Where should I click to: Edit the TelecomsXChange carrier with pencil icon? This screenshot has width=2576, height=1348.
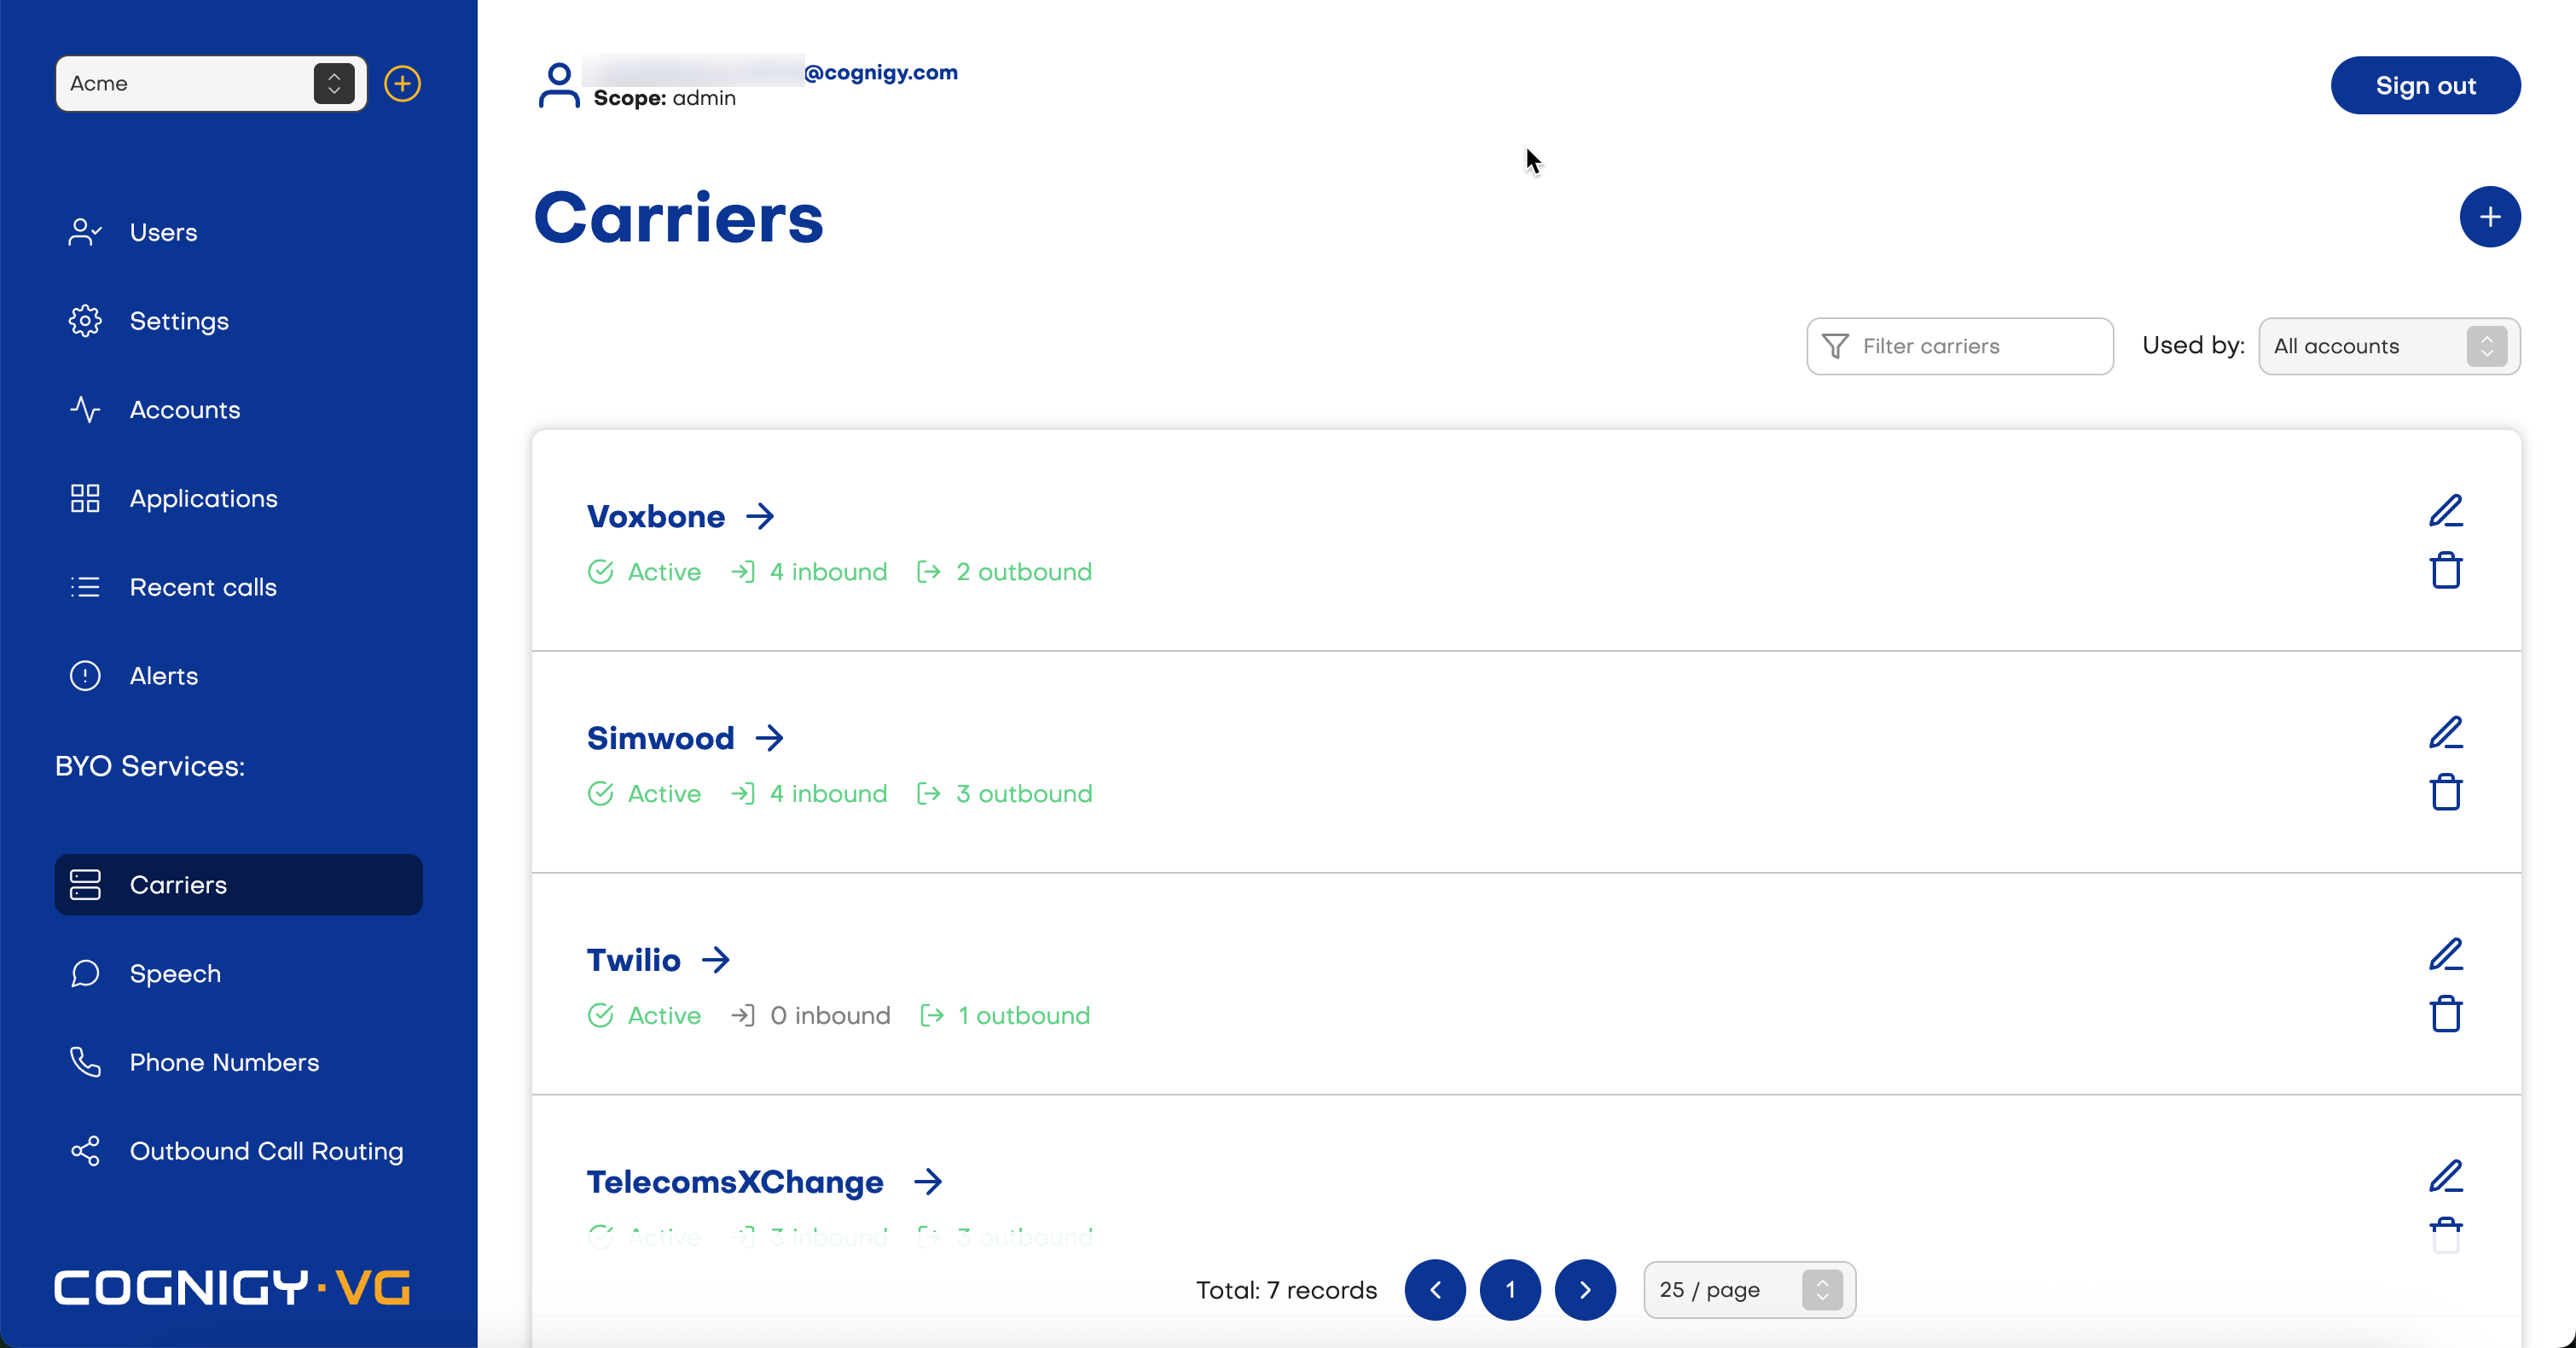[2446, 1177]
